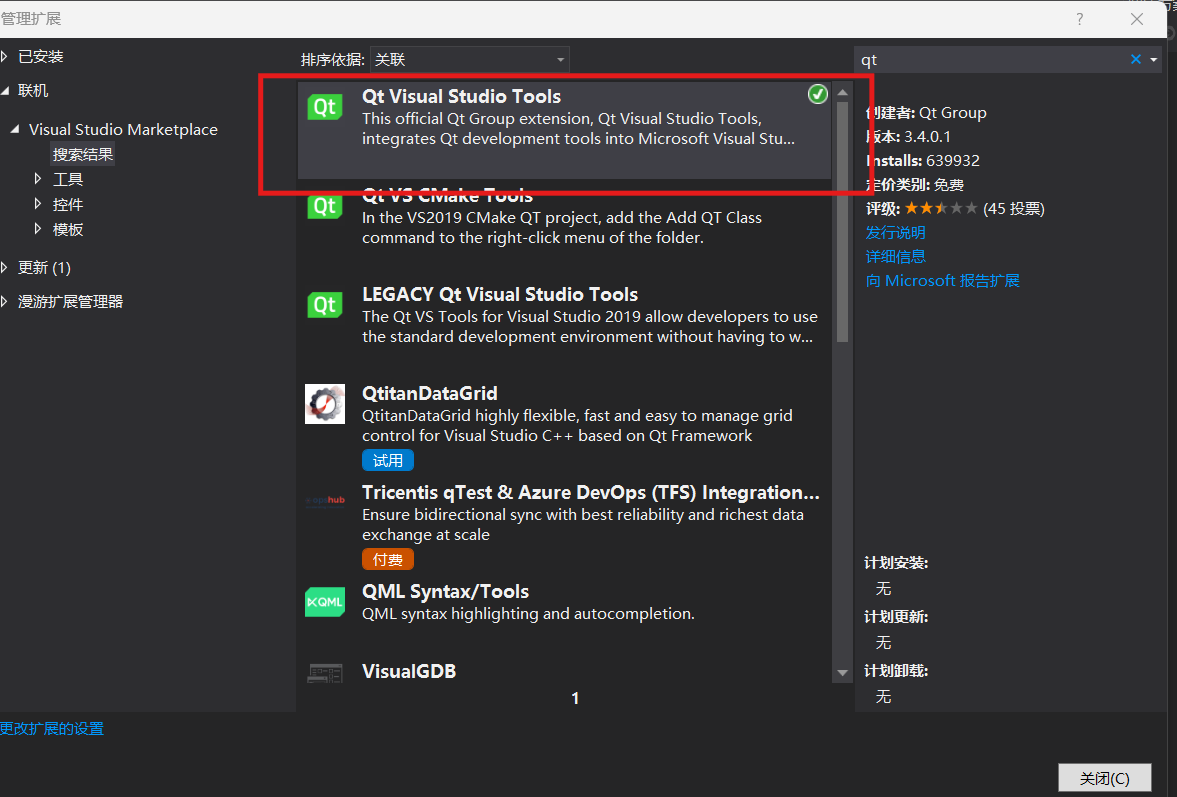Open the 排序依据 sort dropdown
The height and width of the screenshot is (797, 1177).
click(x=469, y=59)
